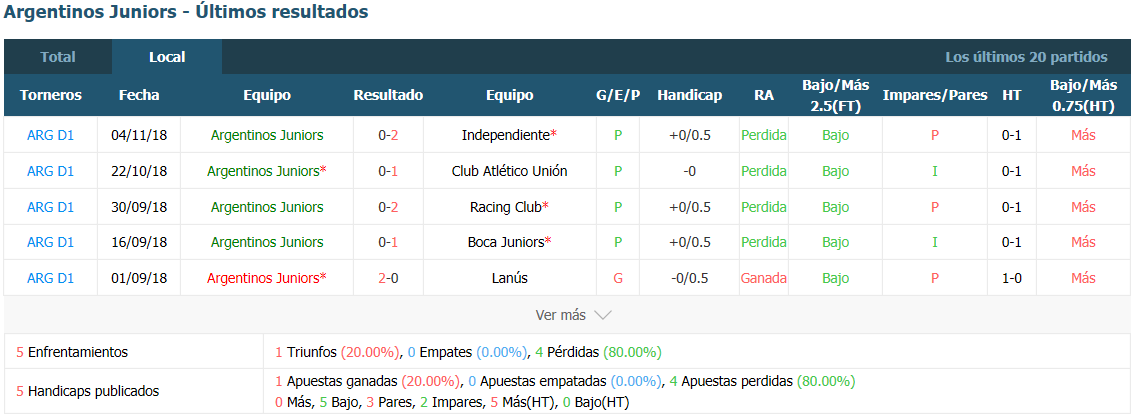Open the 0-1 result against Boca Juniors
The height and width of the screenshot is (416, 1134).
coord(388,242)
